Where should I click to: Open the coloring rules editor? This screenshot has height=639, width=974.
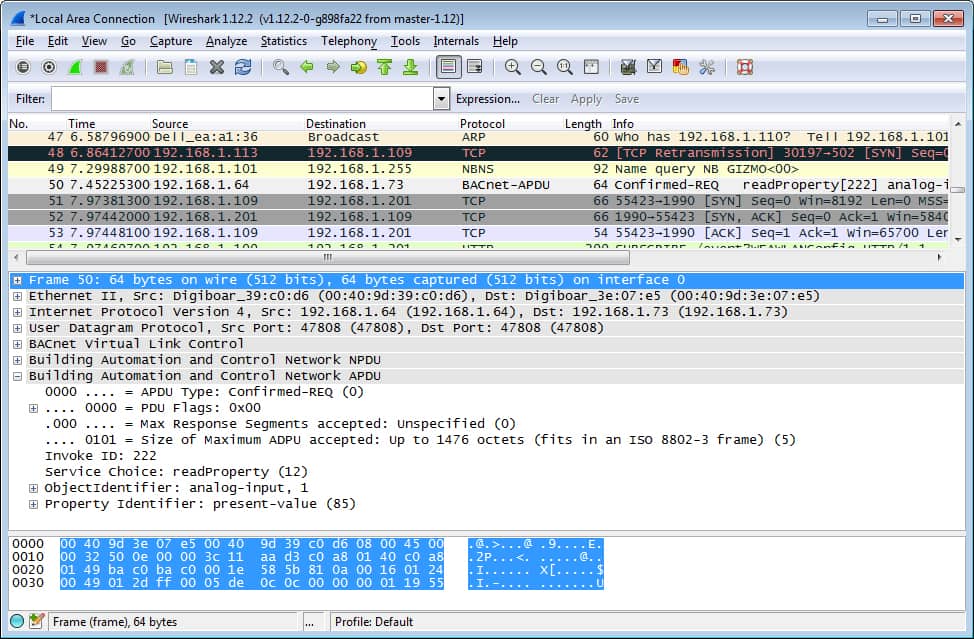pos(680,67)
